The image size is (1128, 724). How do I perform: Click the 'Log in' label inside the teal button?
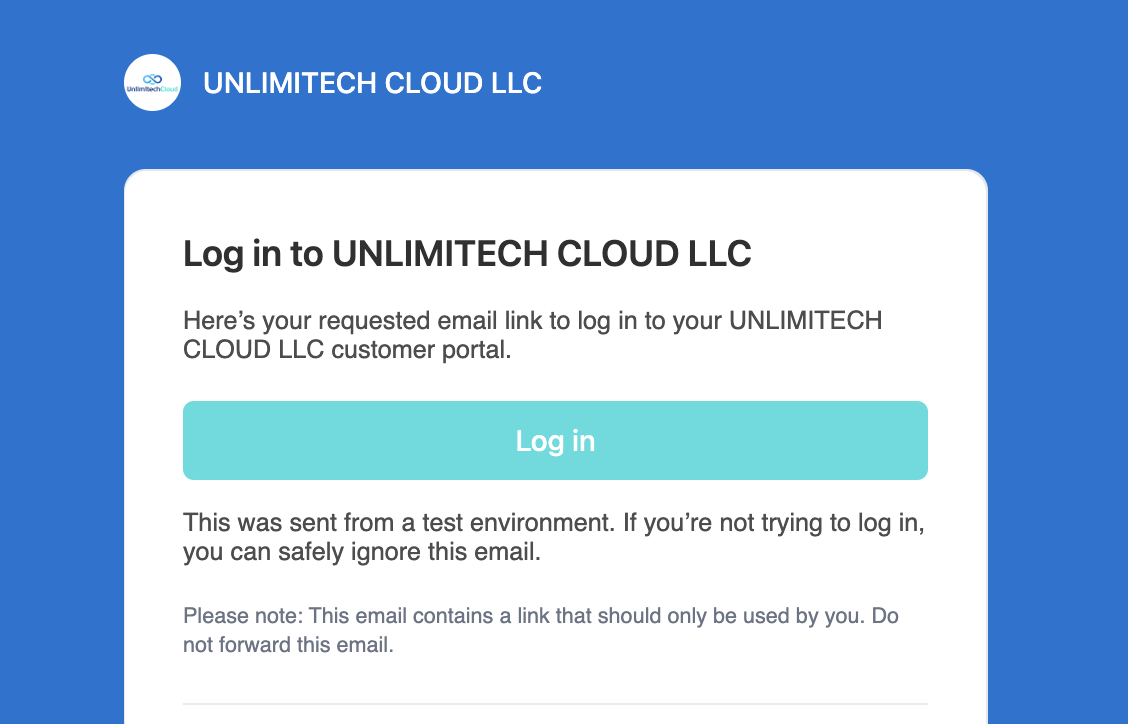coord(555,441)
